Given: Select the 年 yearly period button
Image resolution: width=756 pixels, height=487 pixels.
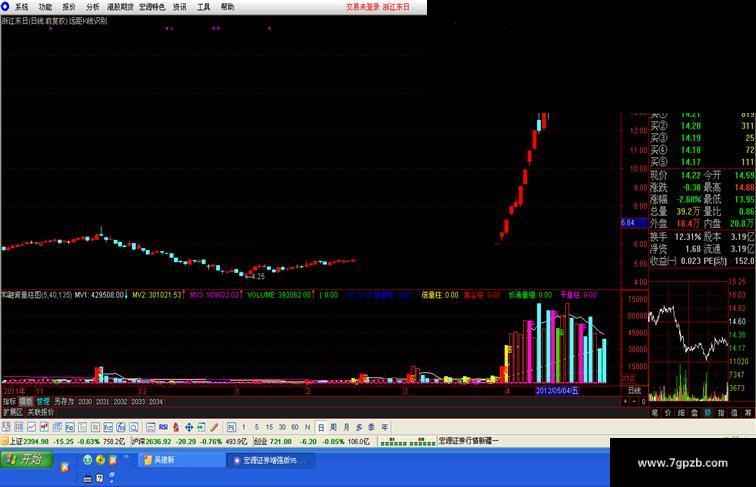Looking at the screenshot, I should [x=384, y=427].
